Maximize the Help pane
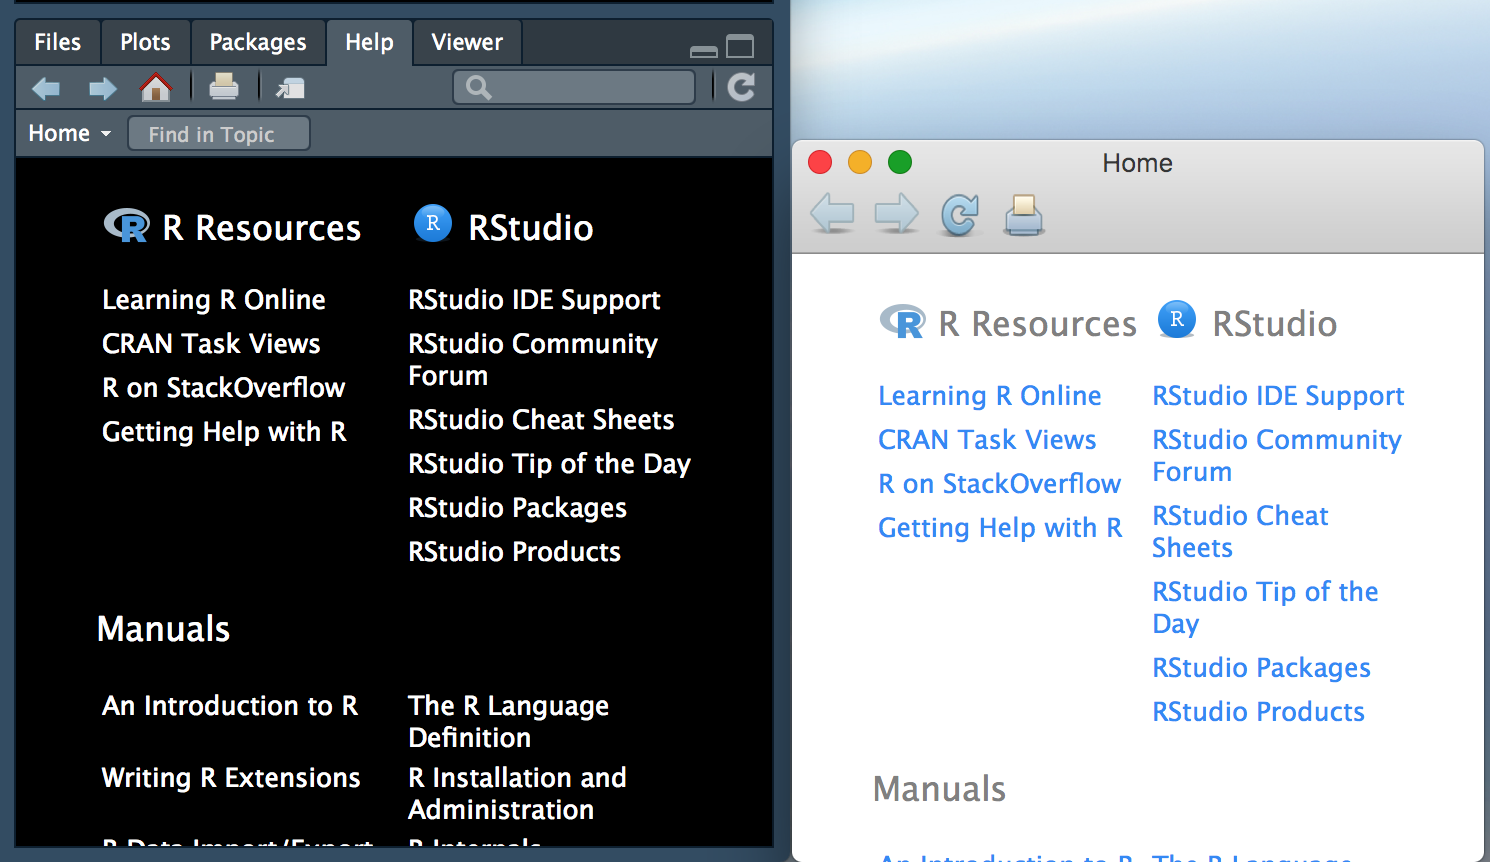The width and height of the screenshot is (1490, 862). (740, 46)
